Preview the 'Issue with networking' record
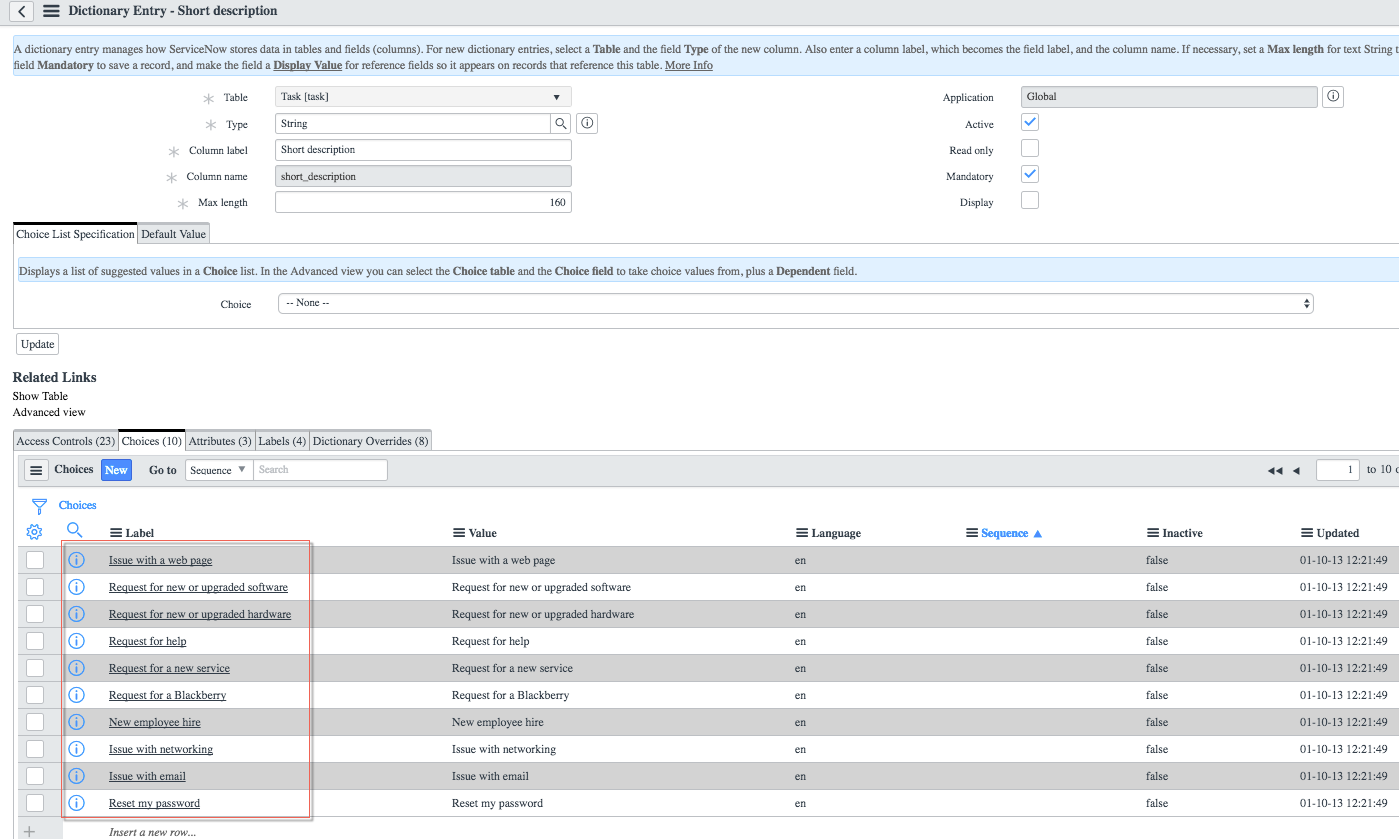The image size is (1399, 839). 76,749
